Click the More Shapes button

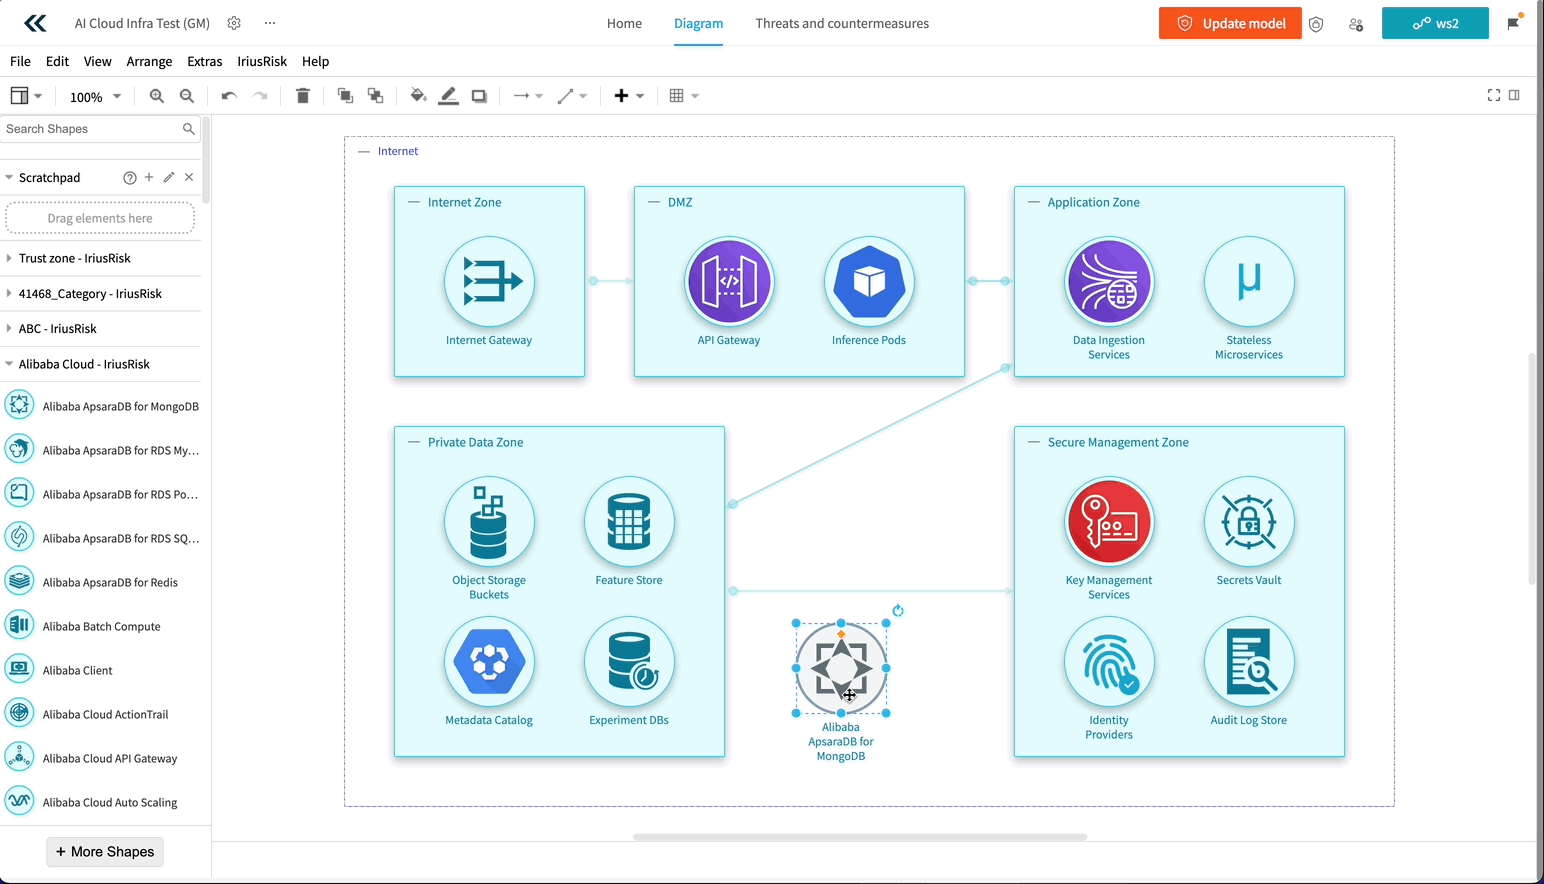(105, 852)
